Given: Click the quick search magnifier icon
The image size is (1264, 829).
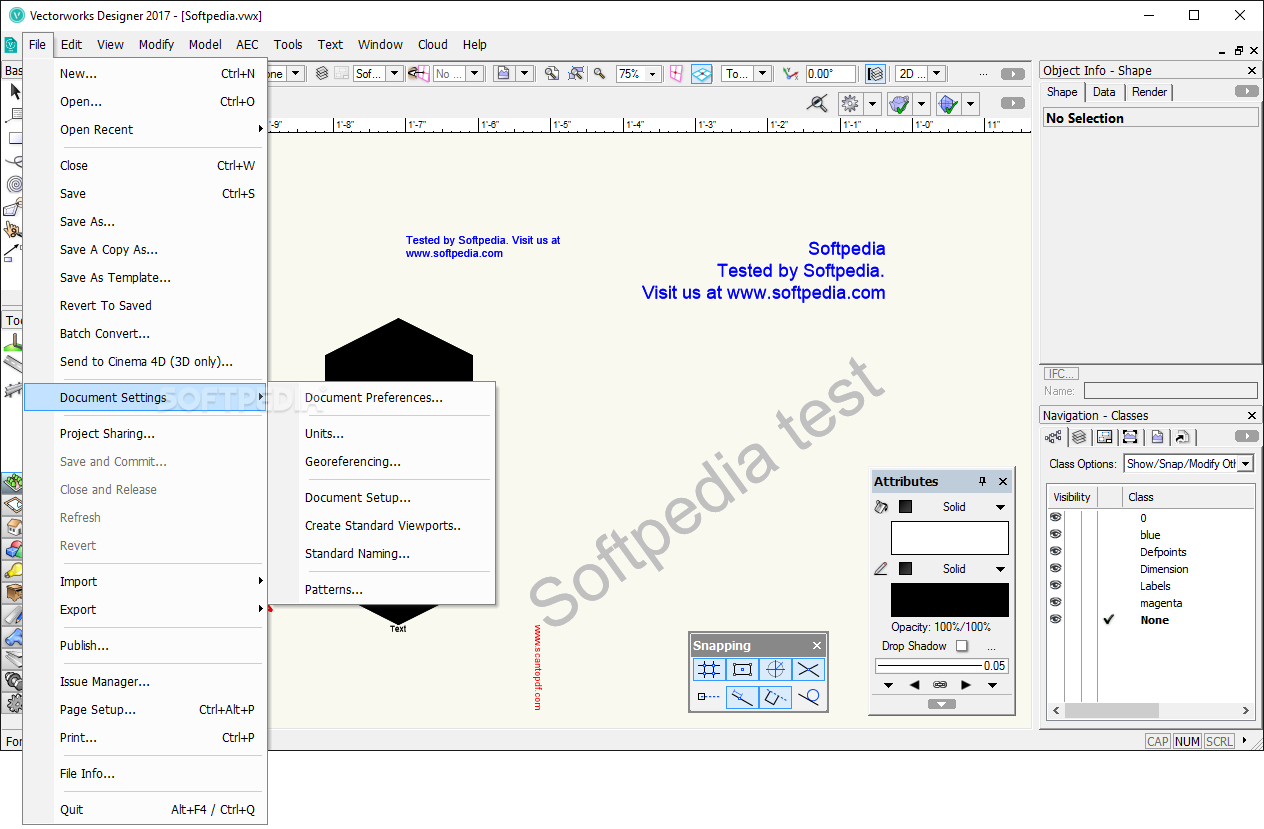Looking at the screenshot, I should [817, 103].
